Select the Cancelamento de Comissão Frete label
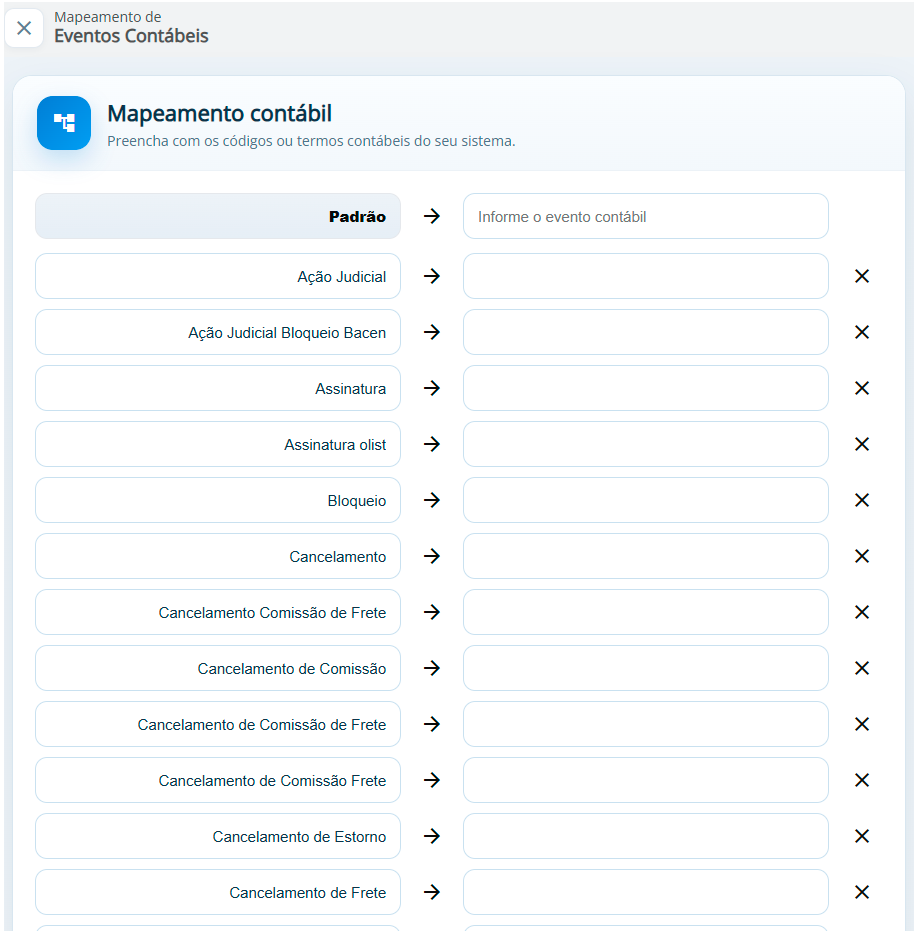The image size is (919, 934). click(x=218, y=780)
